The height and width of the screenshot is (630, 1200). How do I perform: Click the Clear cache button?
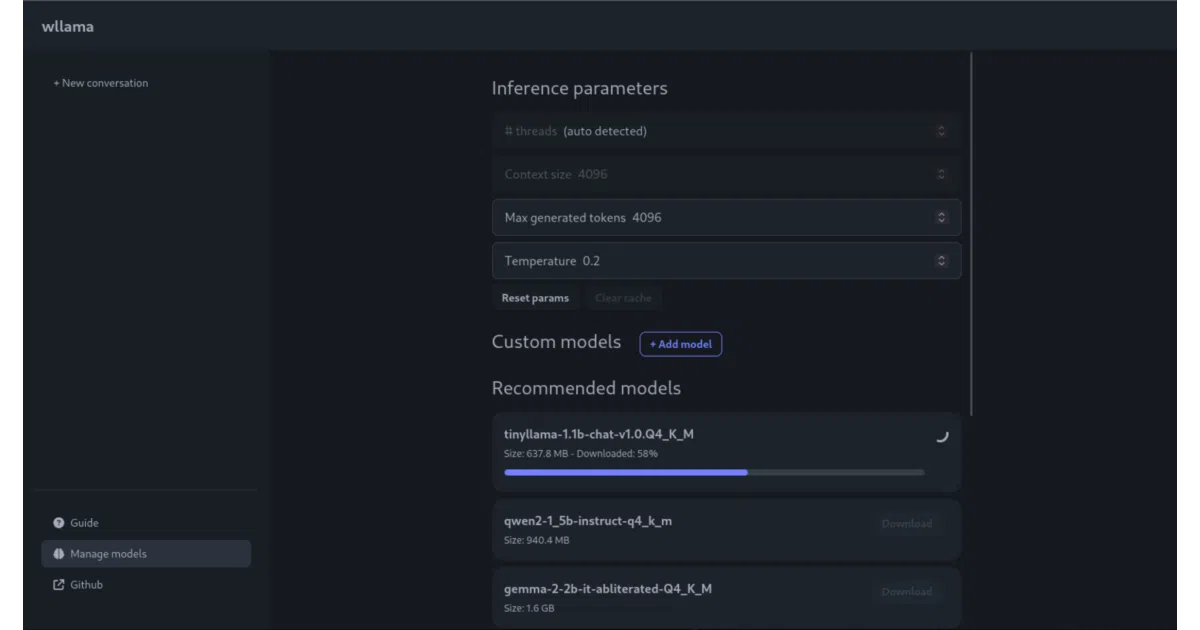pyautogui.click(x=622, y=298)
